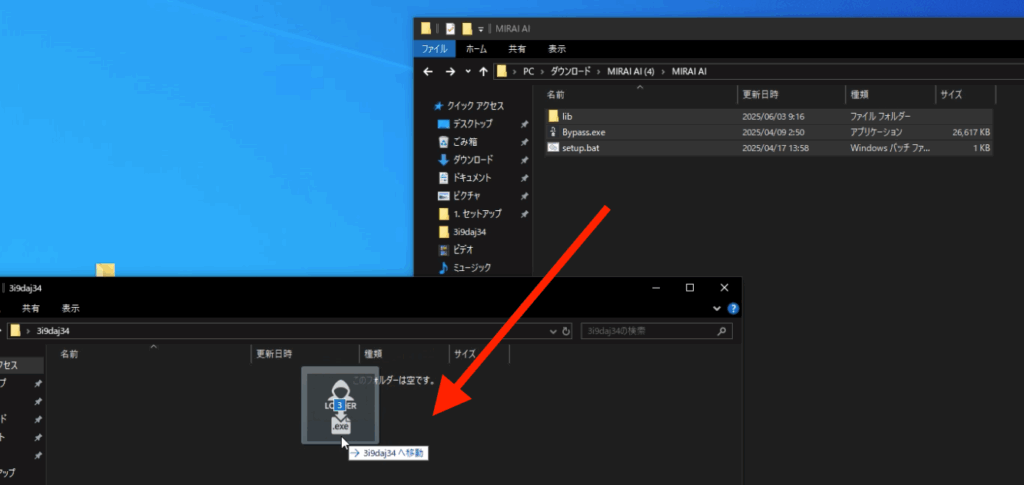This screenshot has height=485, width=1024.
Task: Click the forward arrow in MIRAI AI window
Action: coord(449,72)
